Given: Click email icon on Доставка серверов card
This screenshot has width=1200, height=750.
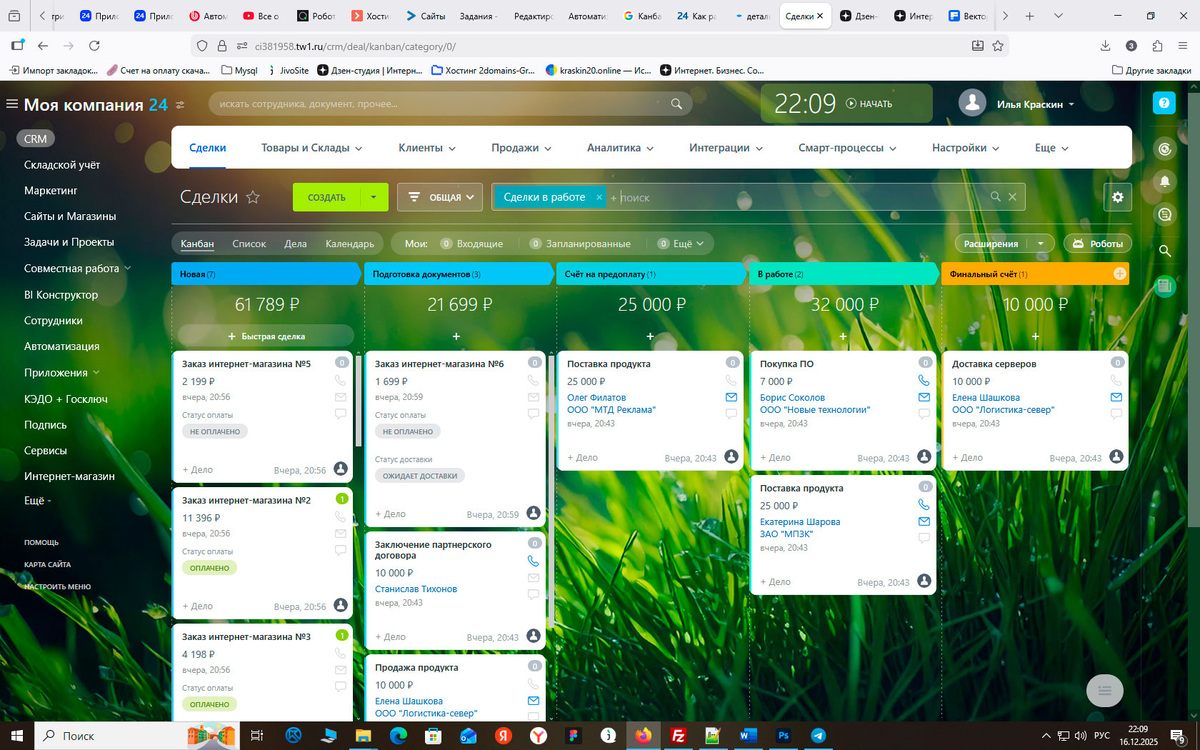Looking at the screenshot, I should click(x=1116, y=397).
